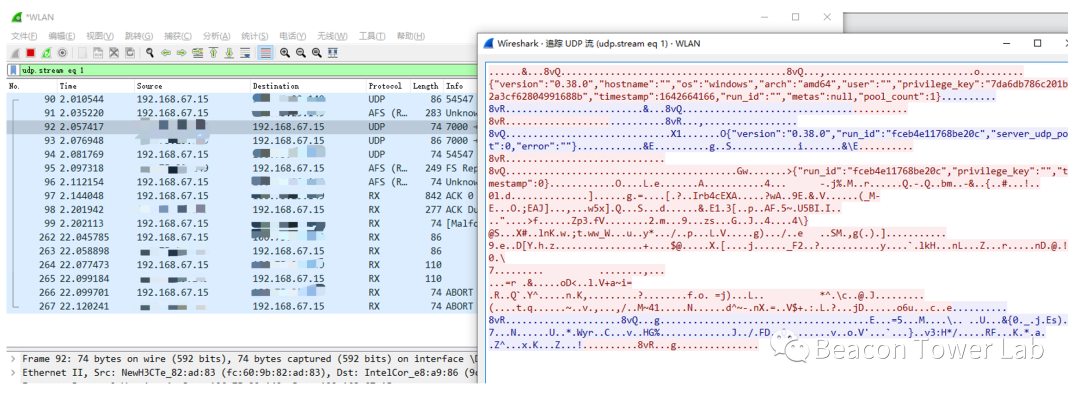The height and width of the screenshot is (394, 1080).
Task: Select packet 96 at time 2.112154
Action: pos(242,182)
